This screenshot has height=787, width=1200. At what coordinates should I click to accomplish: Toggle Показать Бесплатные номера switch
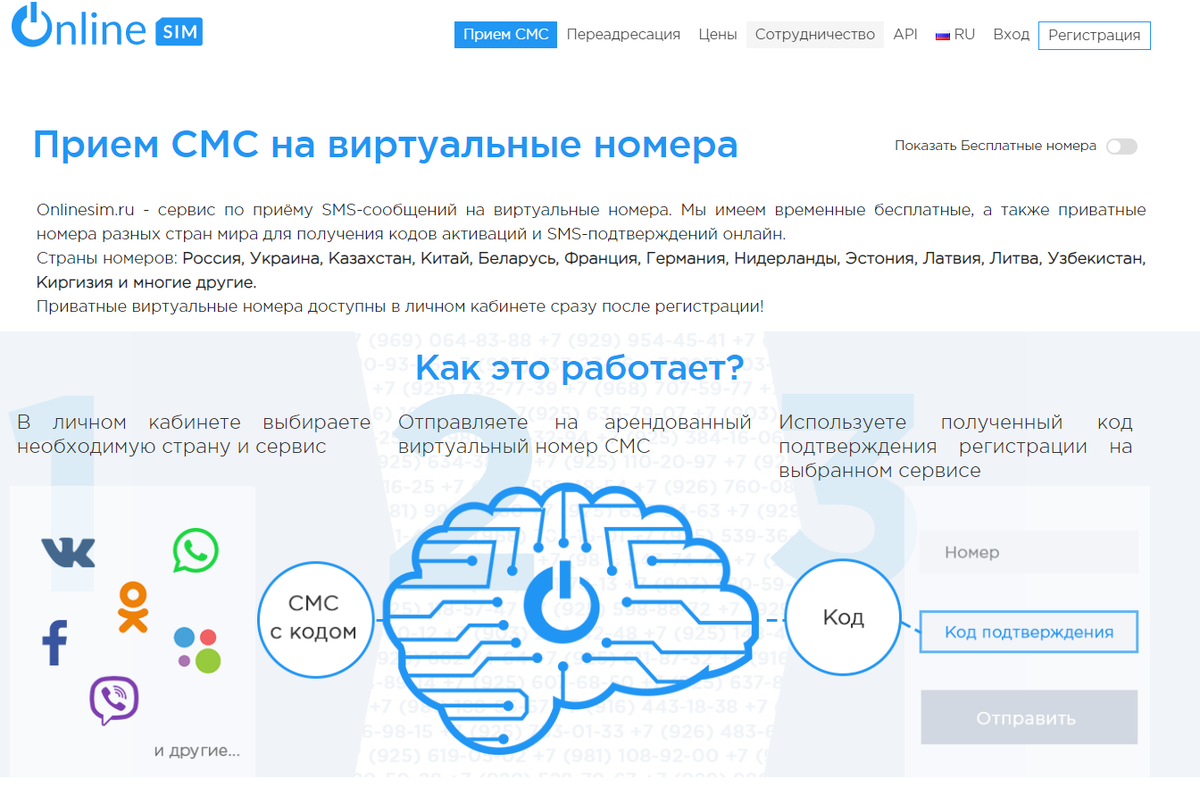tap(1121, 146)
